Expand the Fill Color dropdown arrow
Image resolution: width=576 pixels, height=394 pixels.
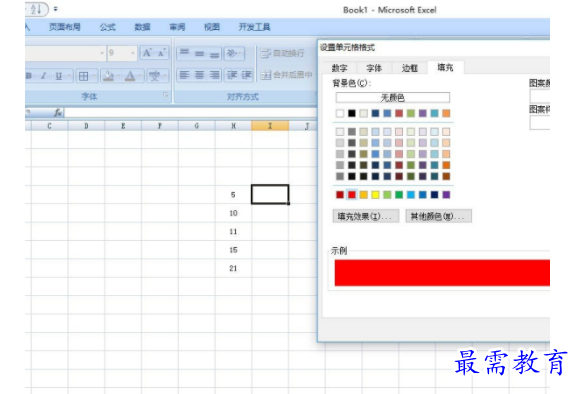pyautogui.click(x=118, y=76)
